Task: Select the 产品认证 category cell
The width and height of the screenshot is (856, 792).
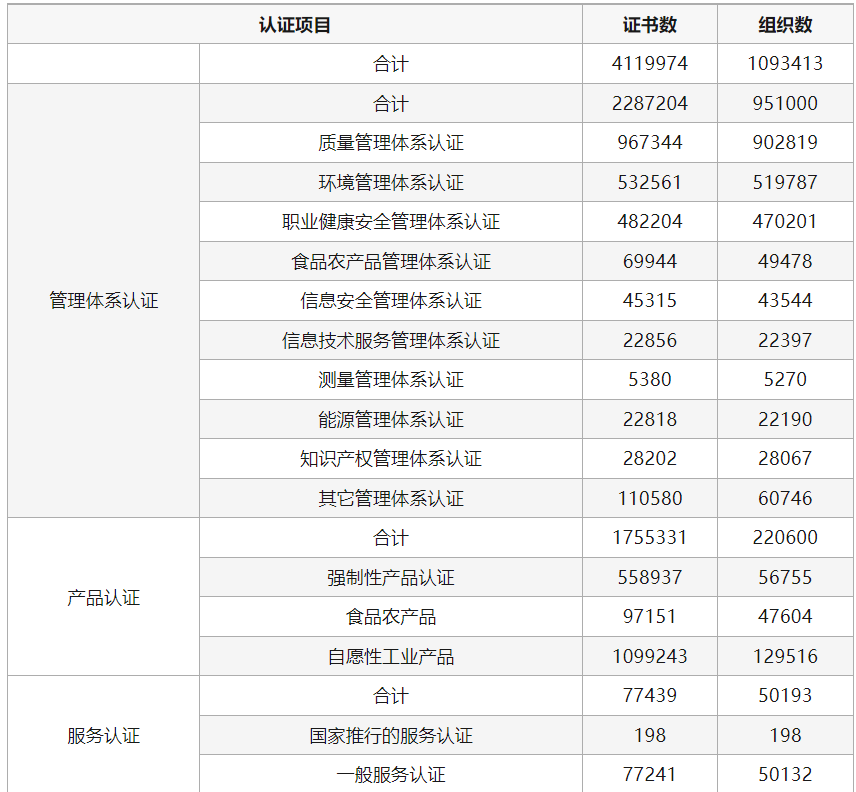Action: click(104, 598)
